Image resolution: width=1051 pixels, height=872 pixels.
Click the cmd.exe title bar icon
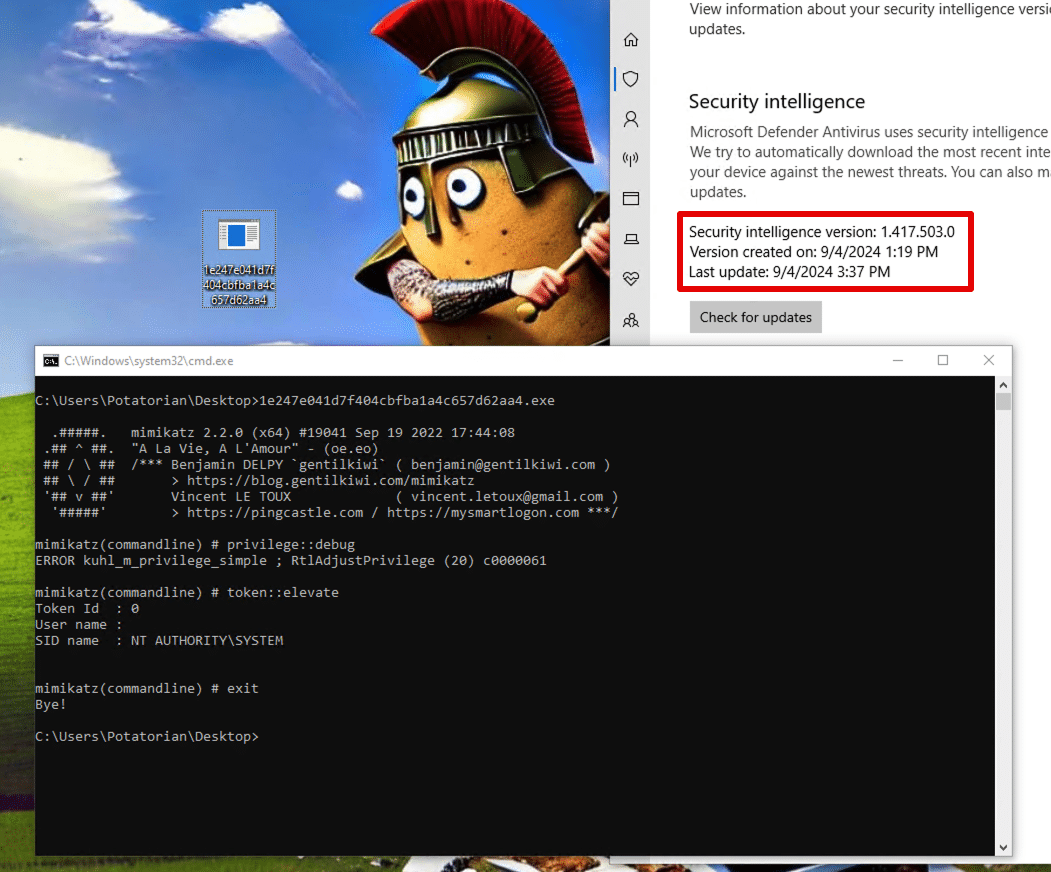[51, 361]
